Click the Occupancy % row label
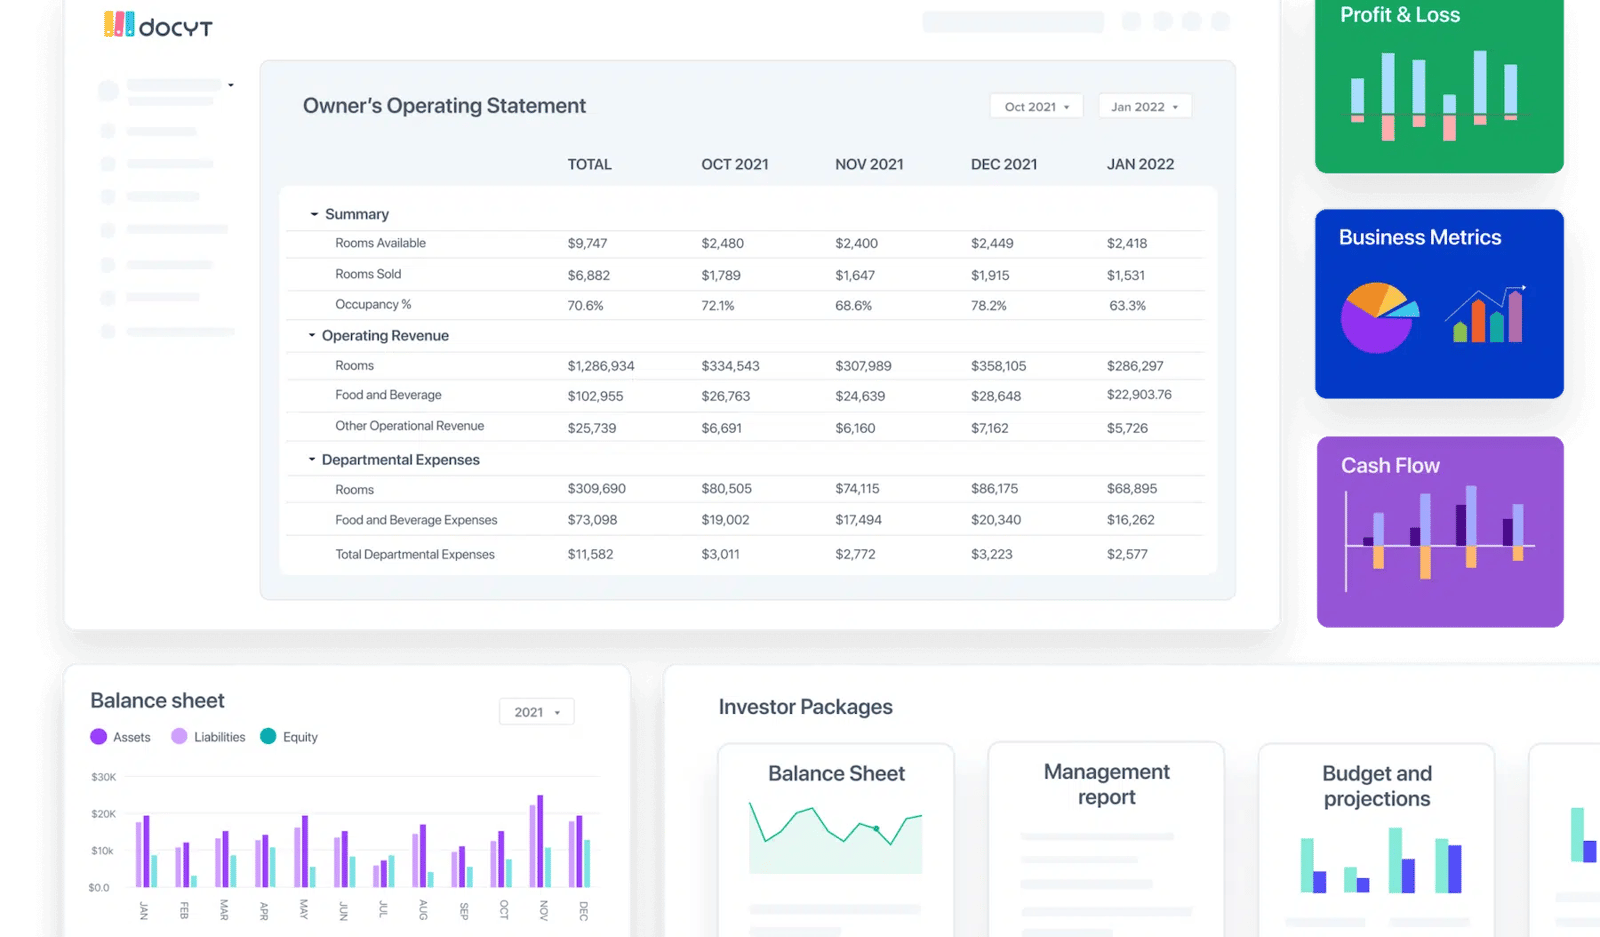The image size is (1600, 937). click(x=373, y=304)
